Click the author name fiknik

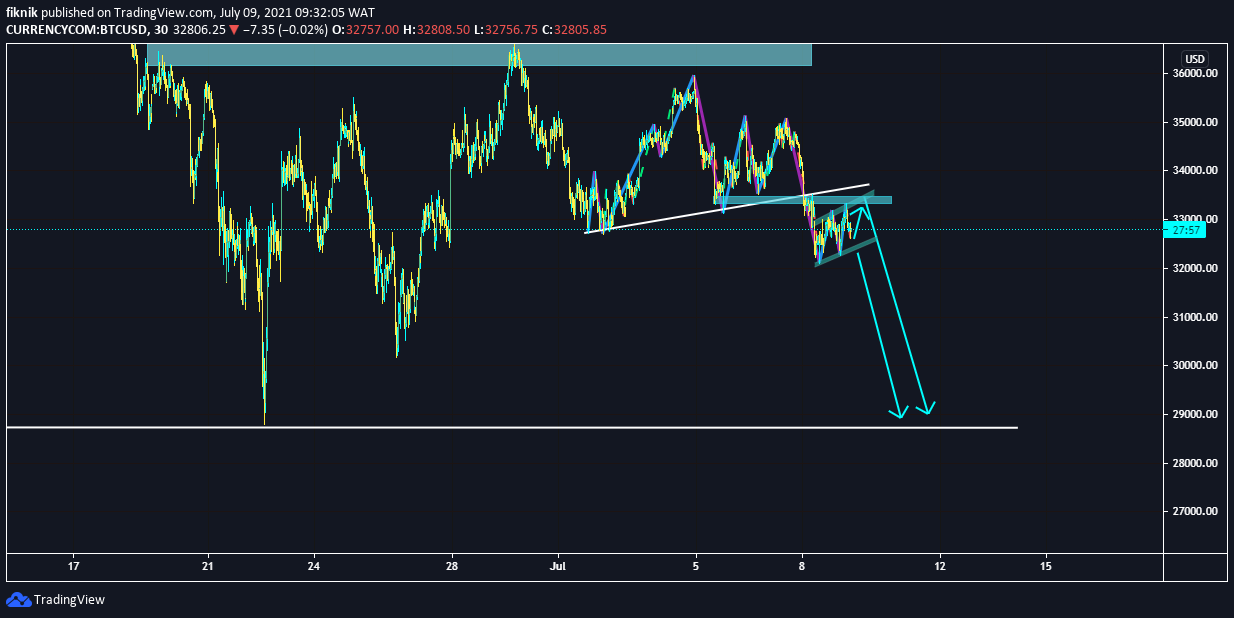22,13
